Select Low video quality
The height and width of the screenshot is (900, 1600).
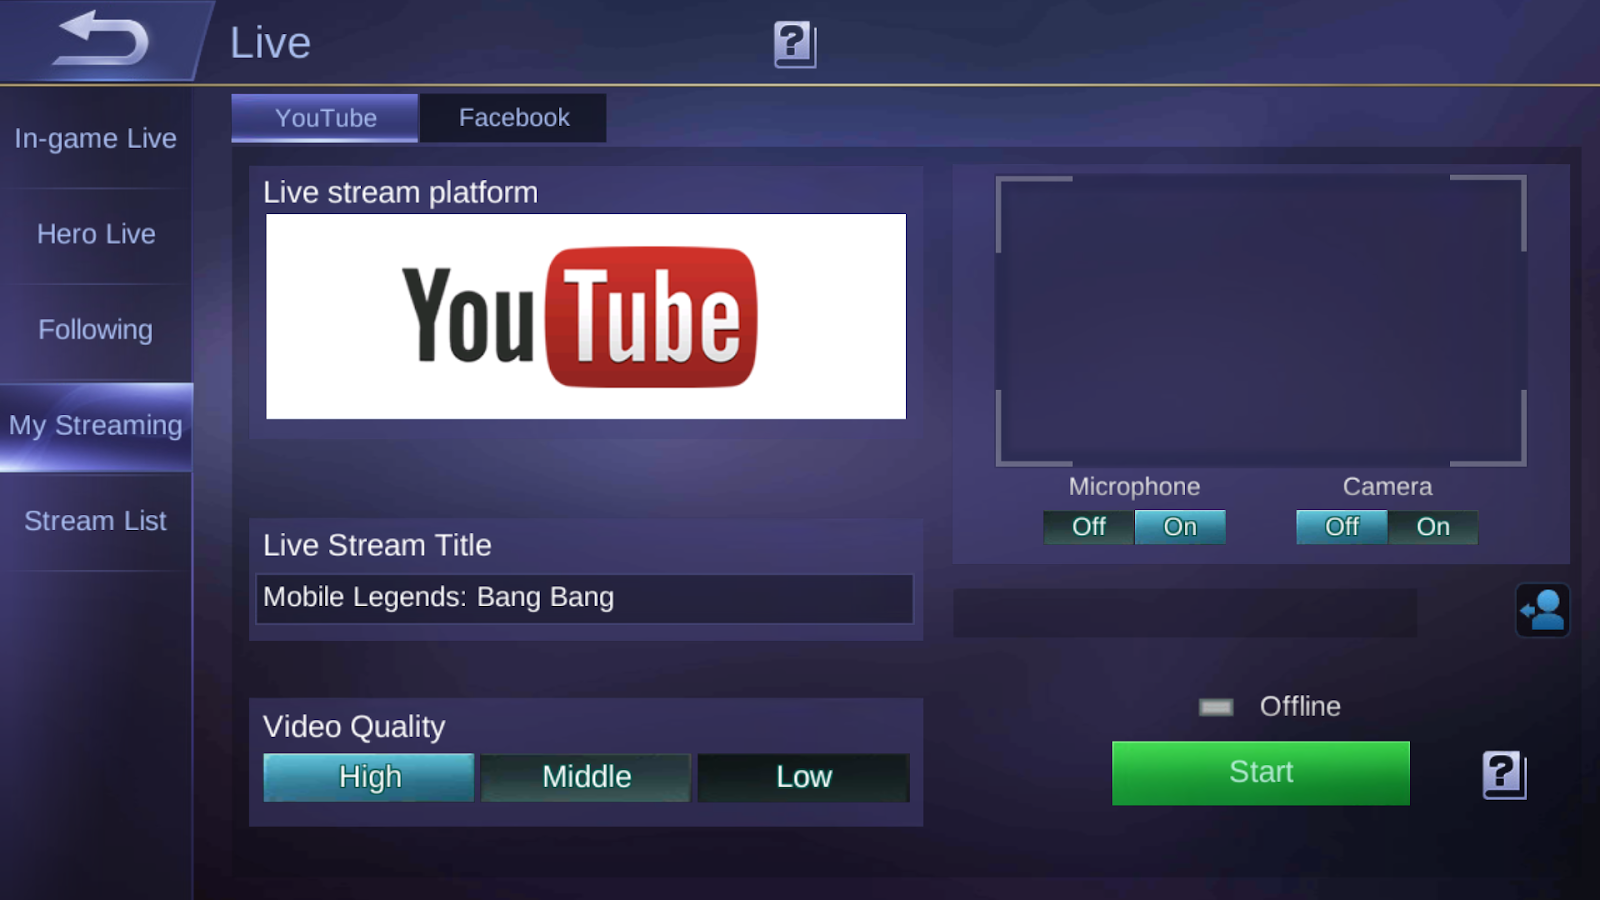click(x=804, y=777)
